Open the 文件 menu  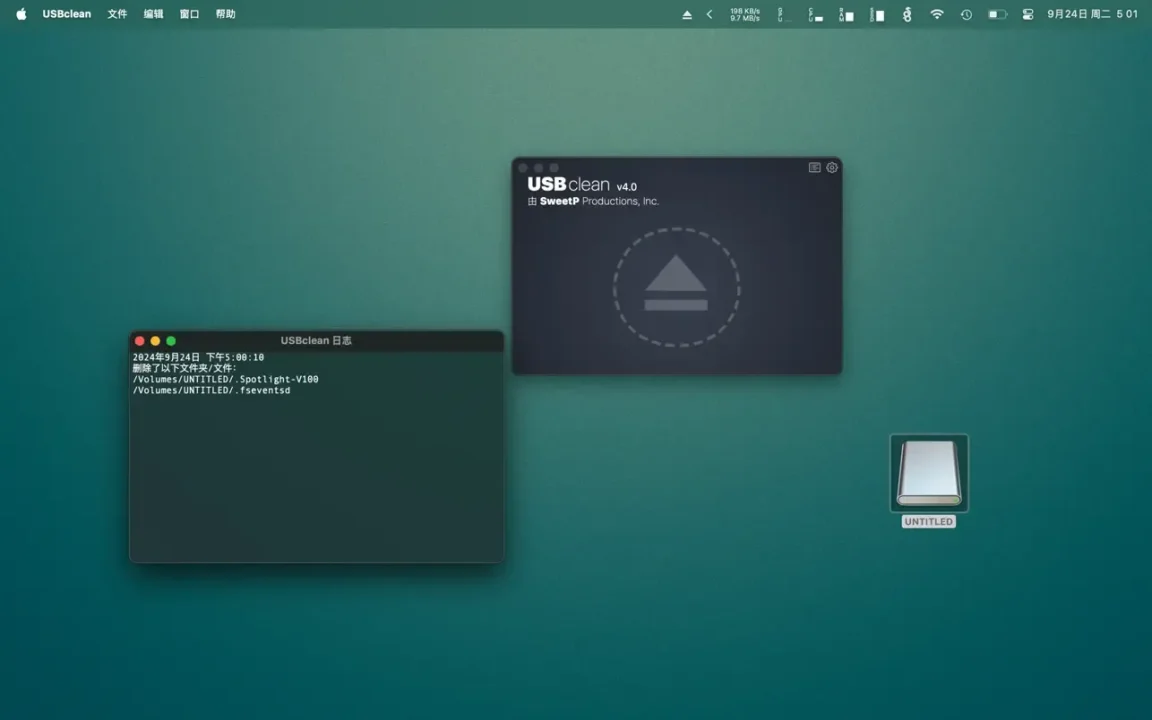point(117,15)
